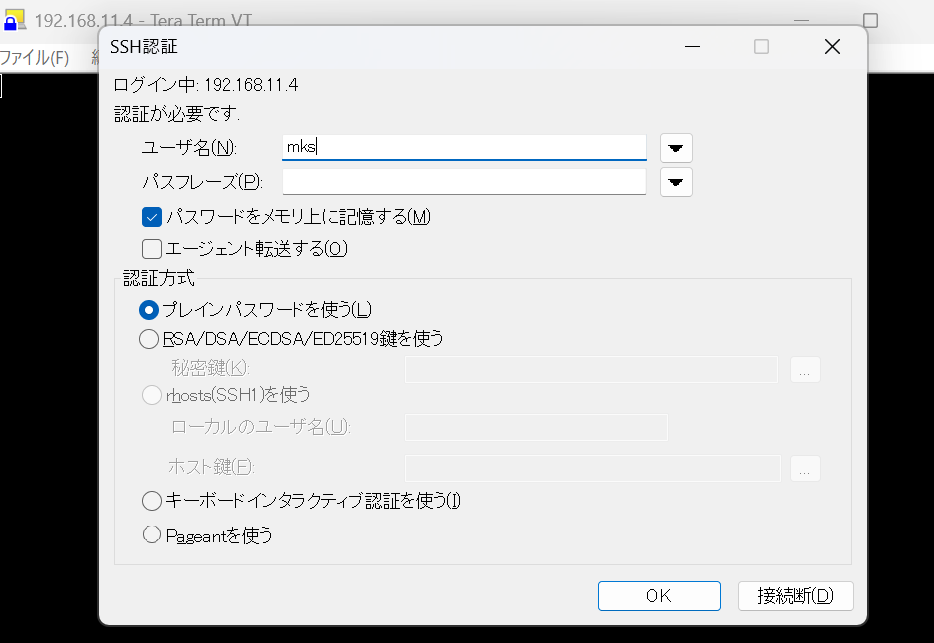Uncheck パスワードをメモリ上に記憶する checkbox
Screen dimensions: 934x643
[152, 216]
